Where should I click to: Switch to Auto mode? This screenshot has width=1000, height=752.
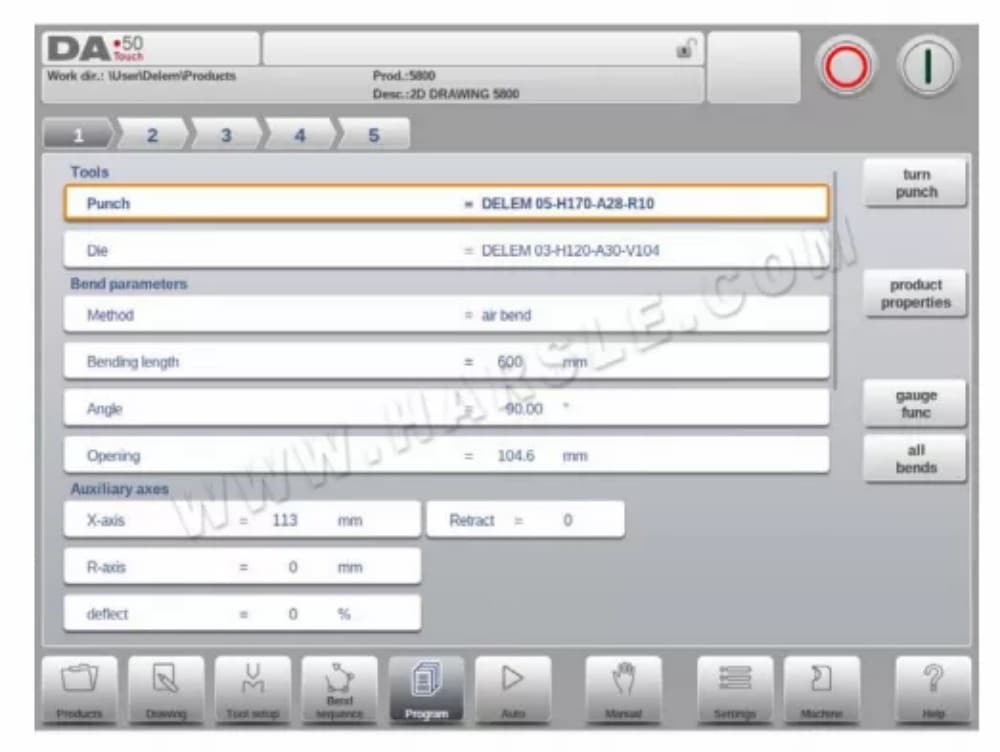point(513,690)
